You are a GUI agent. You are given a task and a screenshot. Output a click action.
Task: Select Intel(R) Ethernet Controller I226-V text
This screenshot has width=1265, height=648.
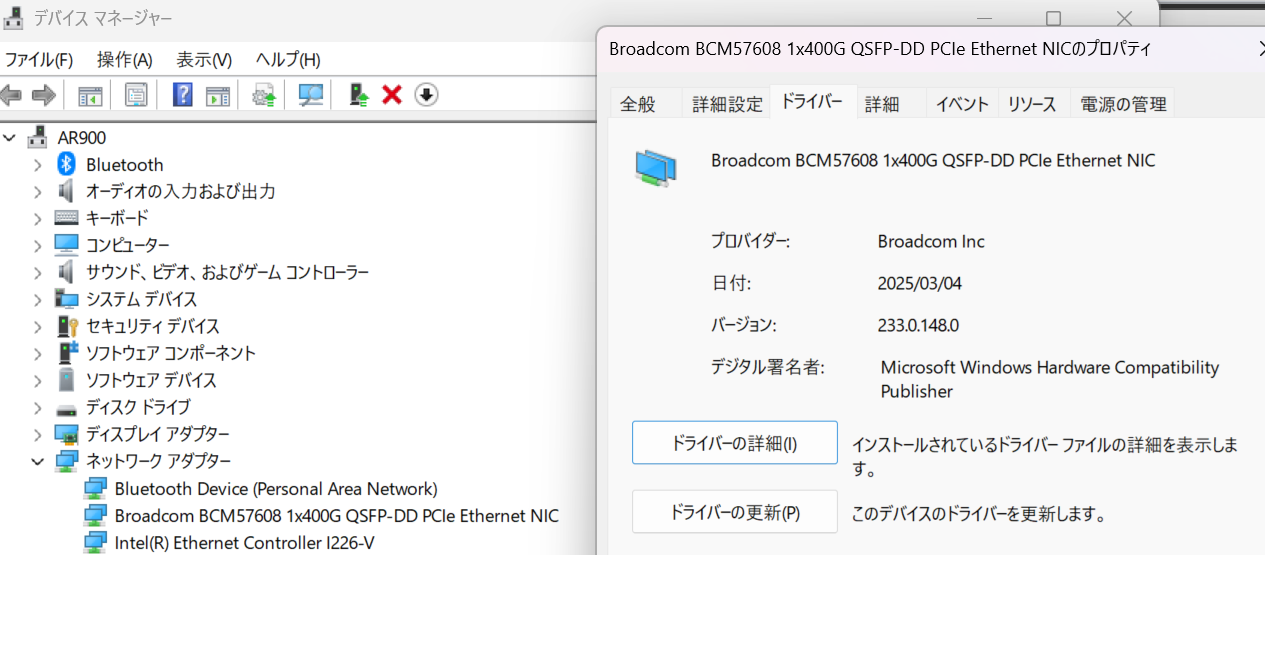(244, 543)
